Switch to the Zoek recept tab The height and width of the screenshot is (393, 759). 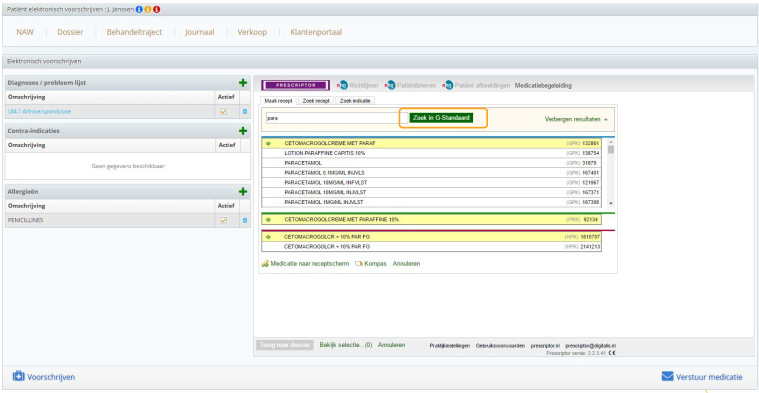[x=316, y=101]
